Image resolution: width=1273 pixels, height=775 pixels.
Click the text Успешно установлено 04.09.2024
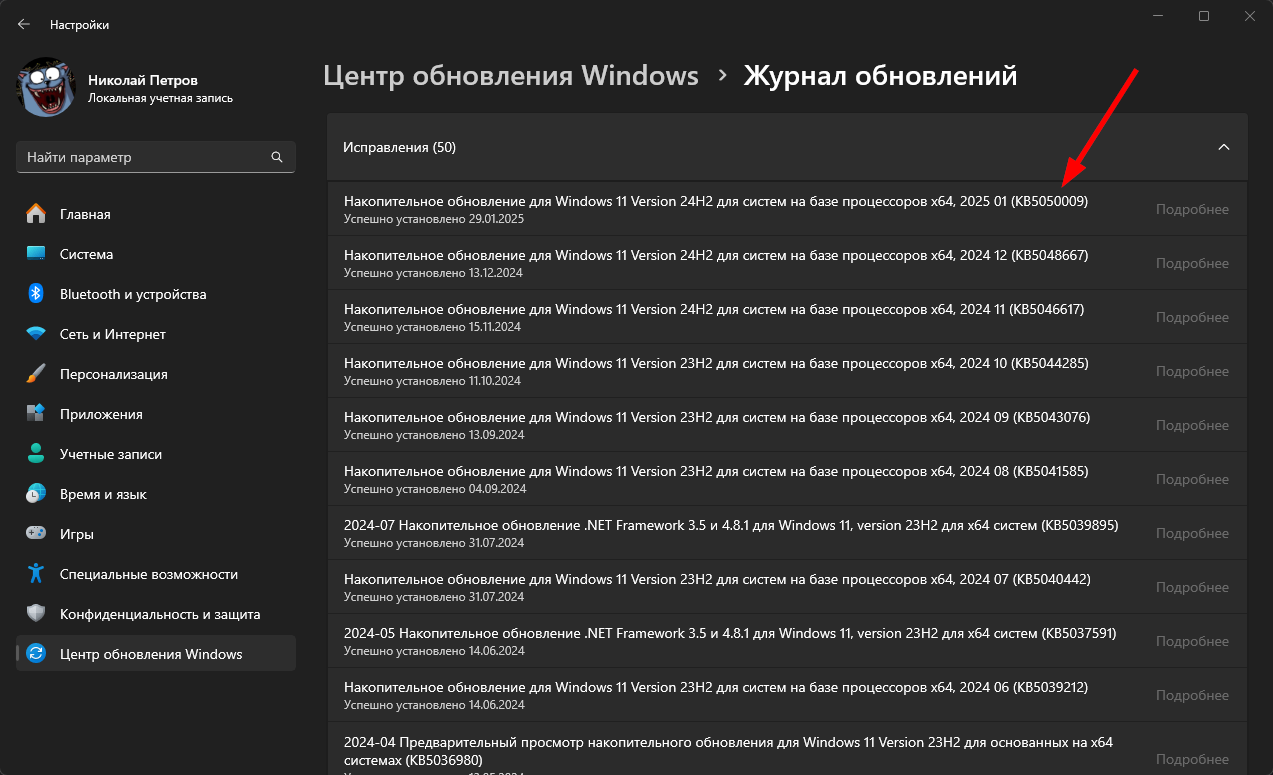click(x=435, y=488)
